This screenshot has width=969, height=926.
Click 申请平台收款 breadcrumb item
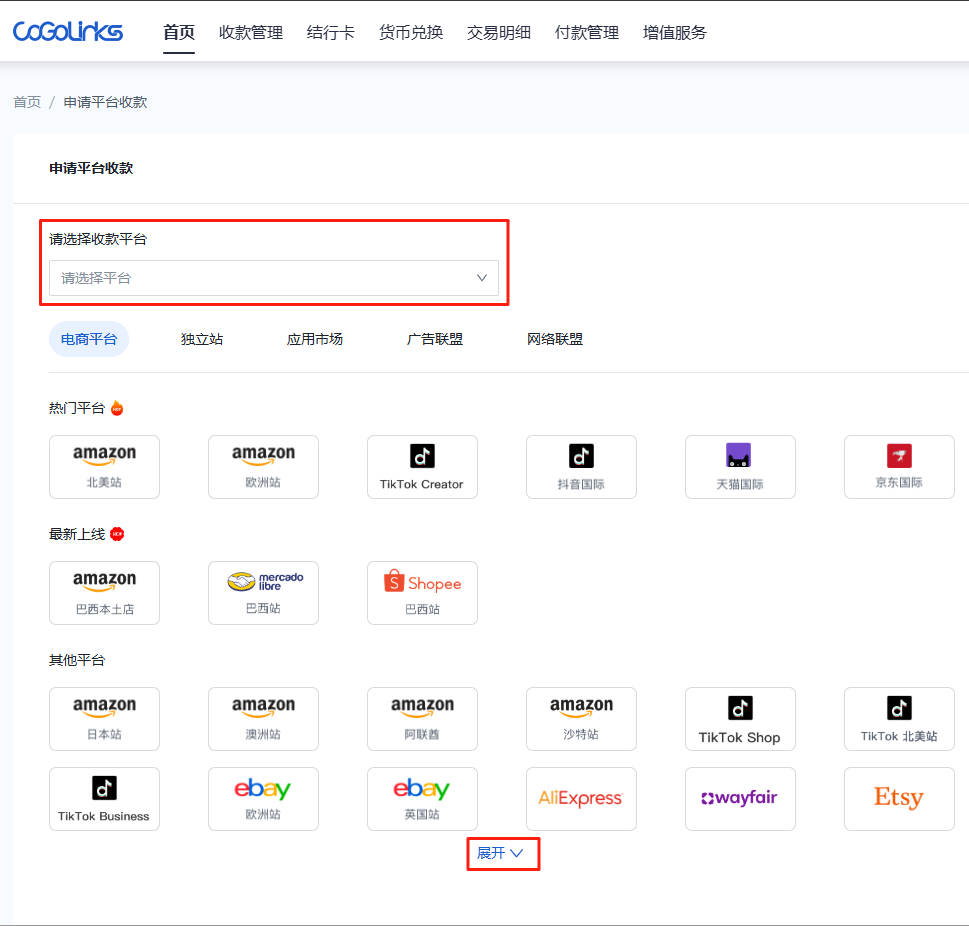[x=106, y=102]
